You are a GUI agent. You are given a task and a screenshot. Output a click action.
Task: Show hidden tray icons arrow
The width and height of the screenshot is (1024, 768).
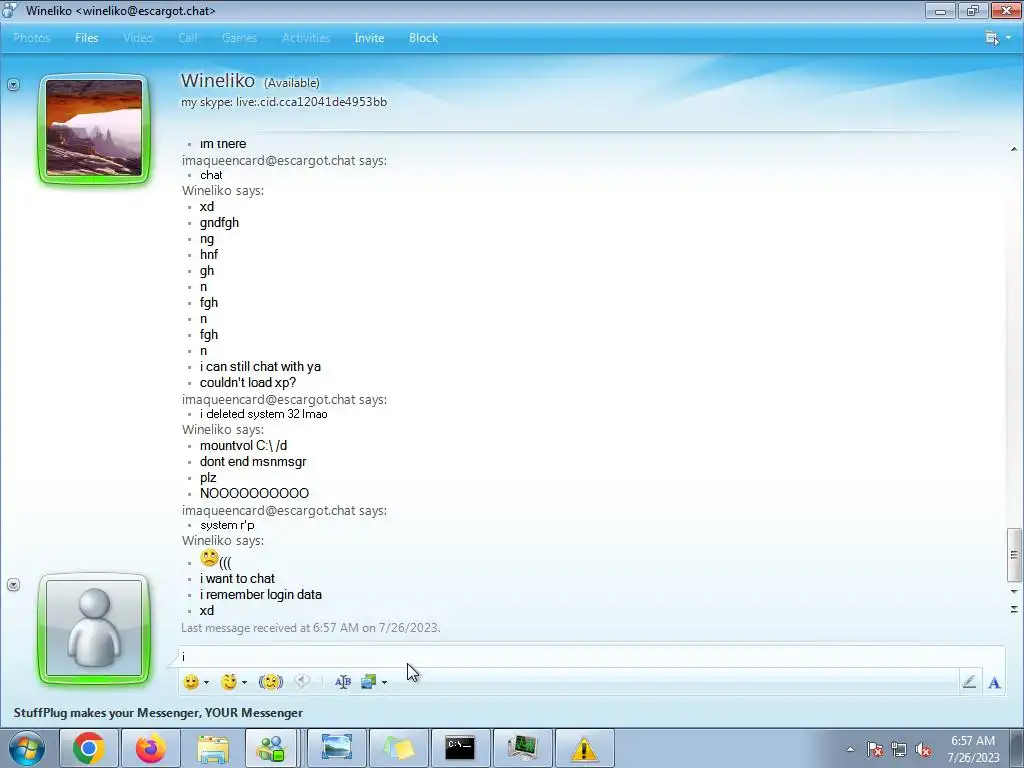point(850,749)
